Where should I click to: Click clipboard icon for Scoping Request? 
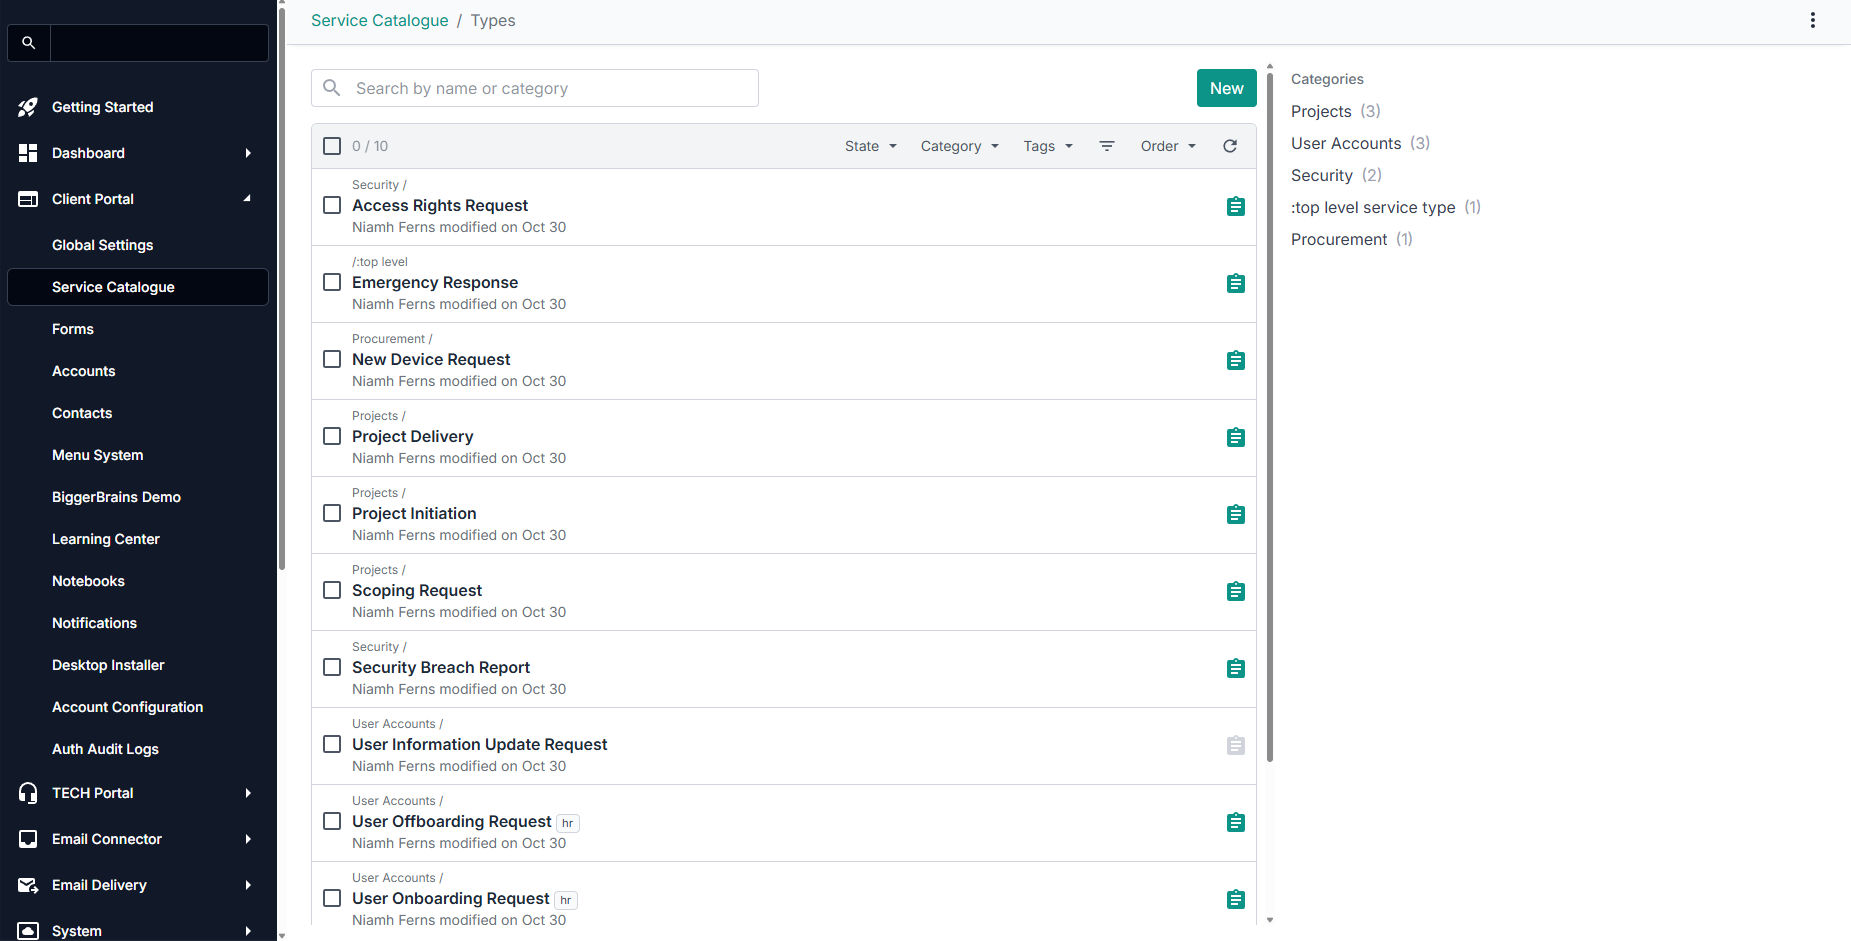(1236, 591)
